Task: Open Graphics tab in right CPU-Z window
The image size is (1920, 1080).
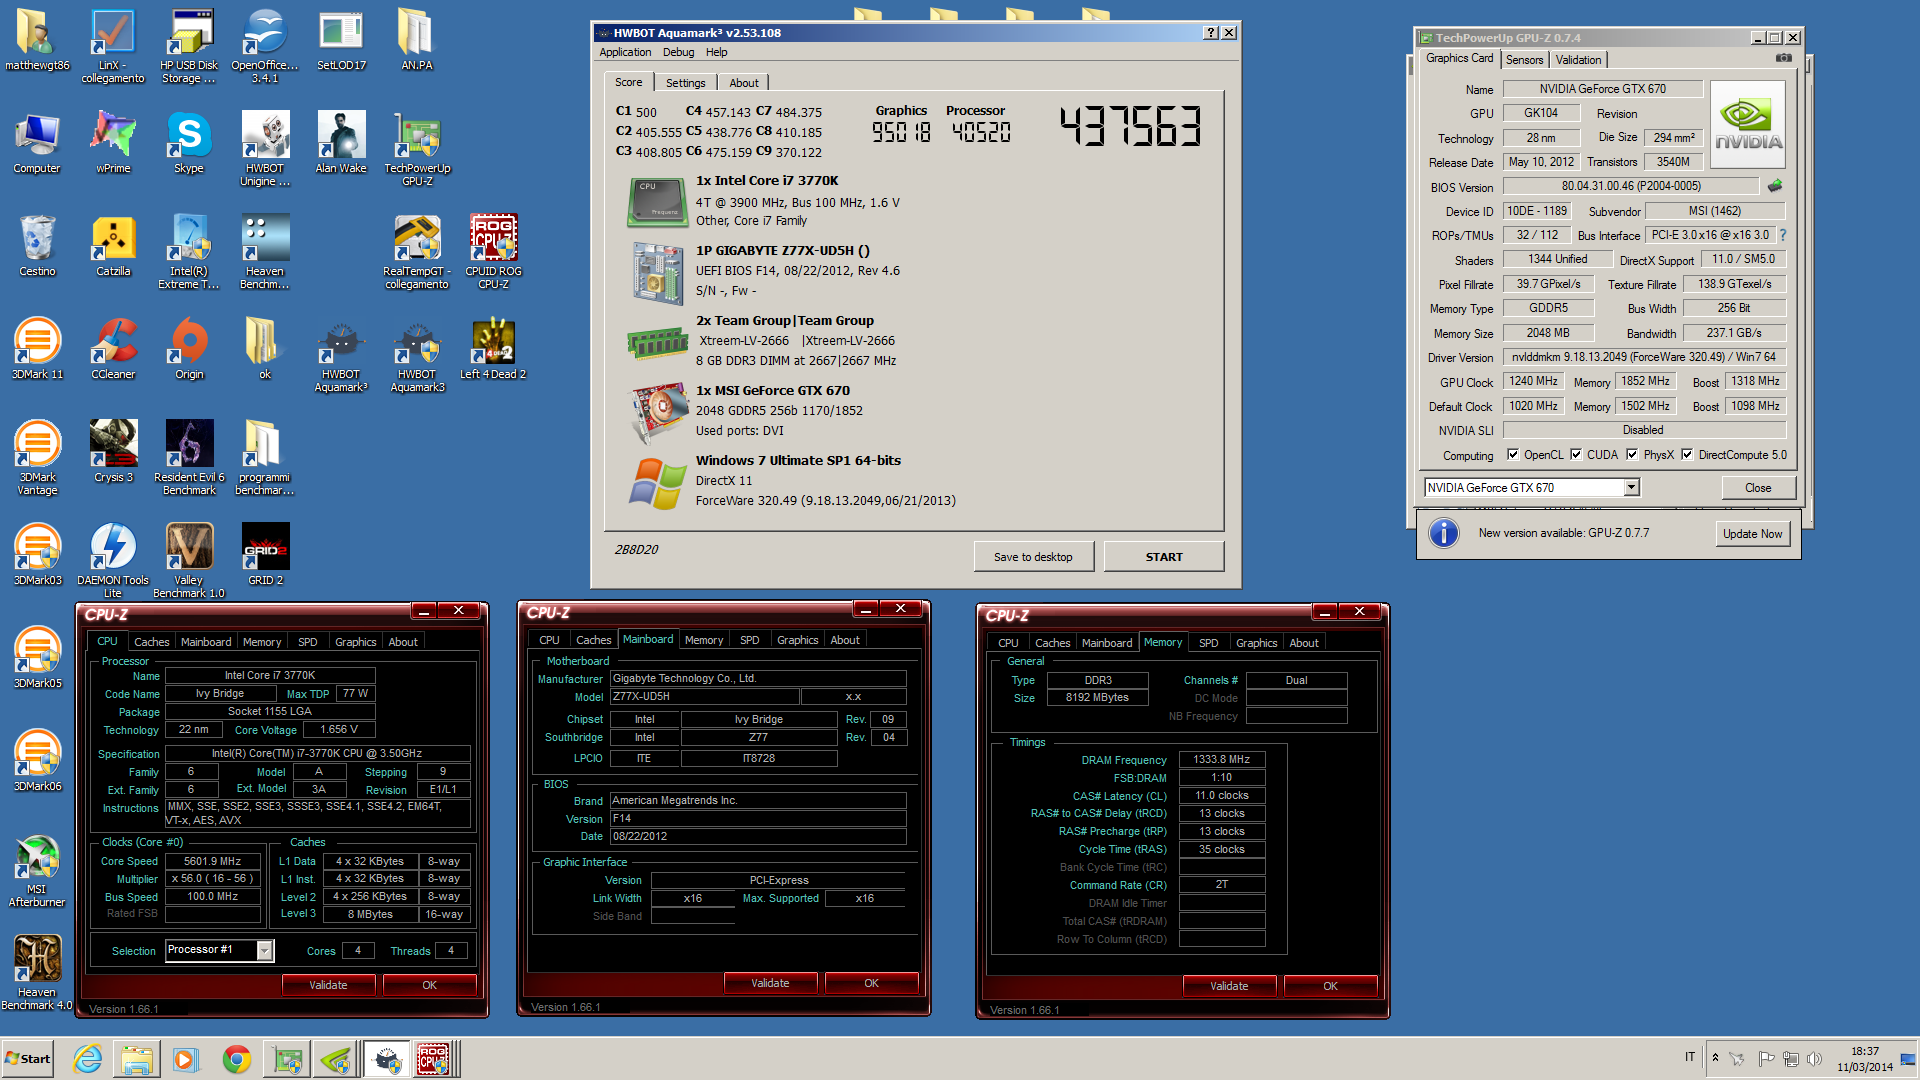Action: [1257, 643]
